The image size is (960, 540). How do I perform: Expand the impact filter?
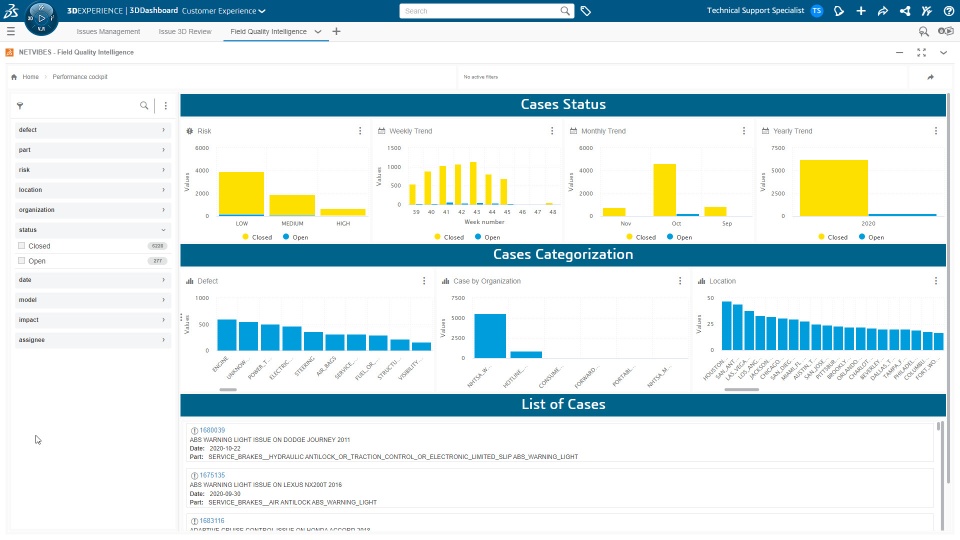click(92, 320)
